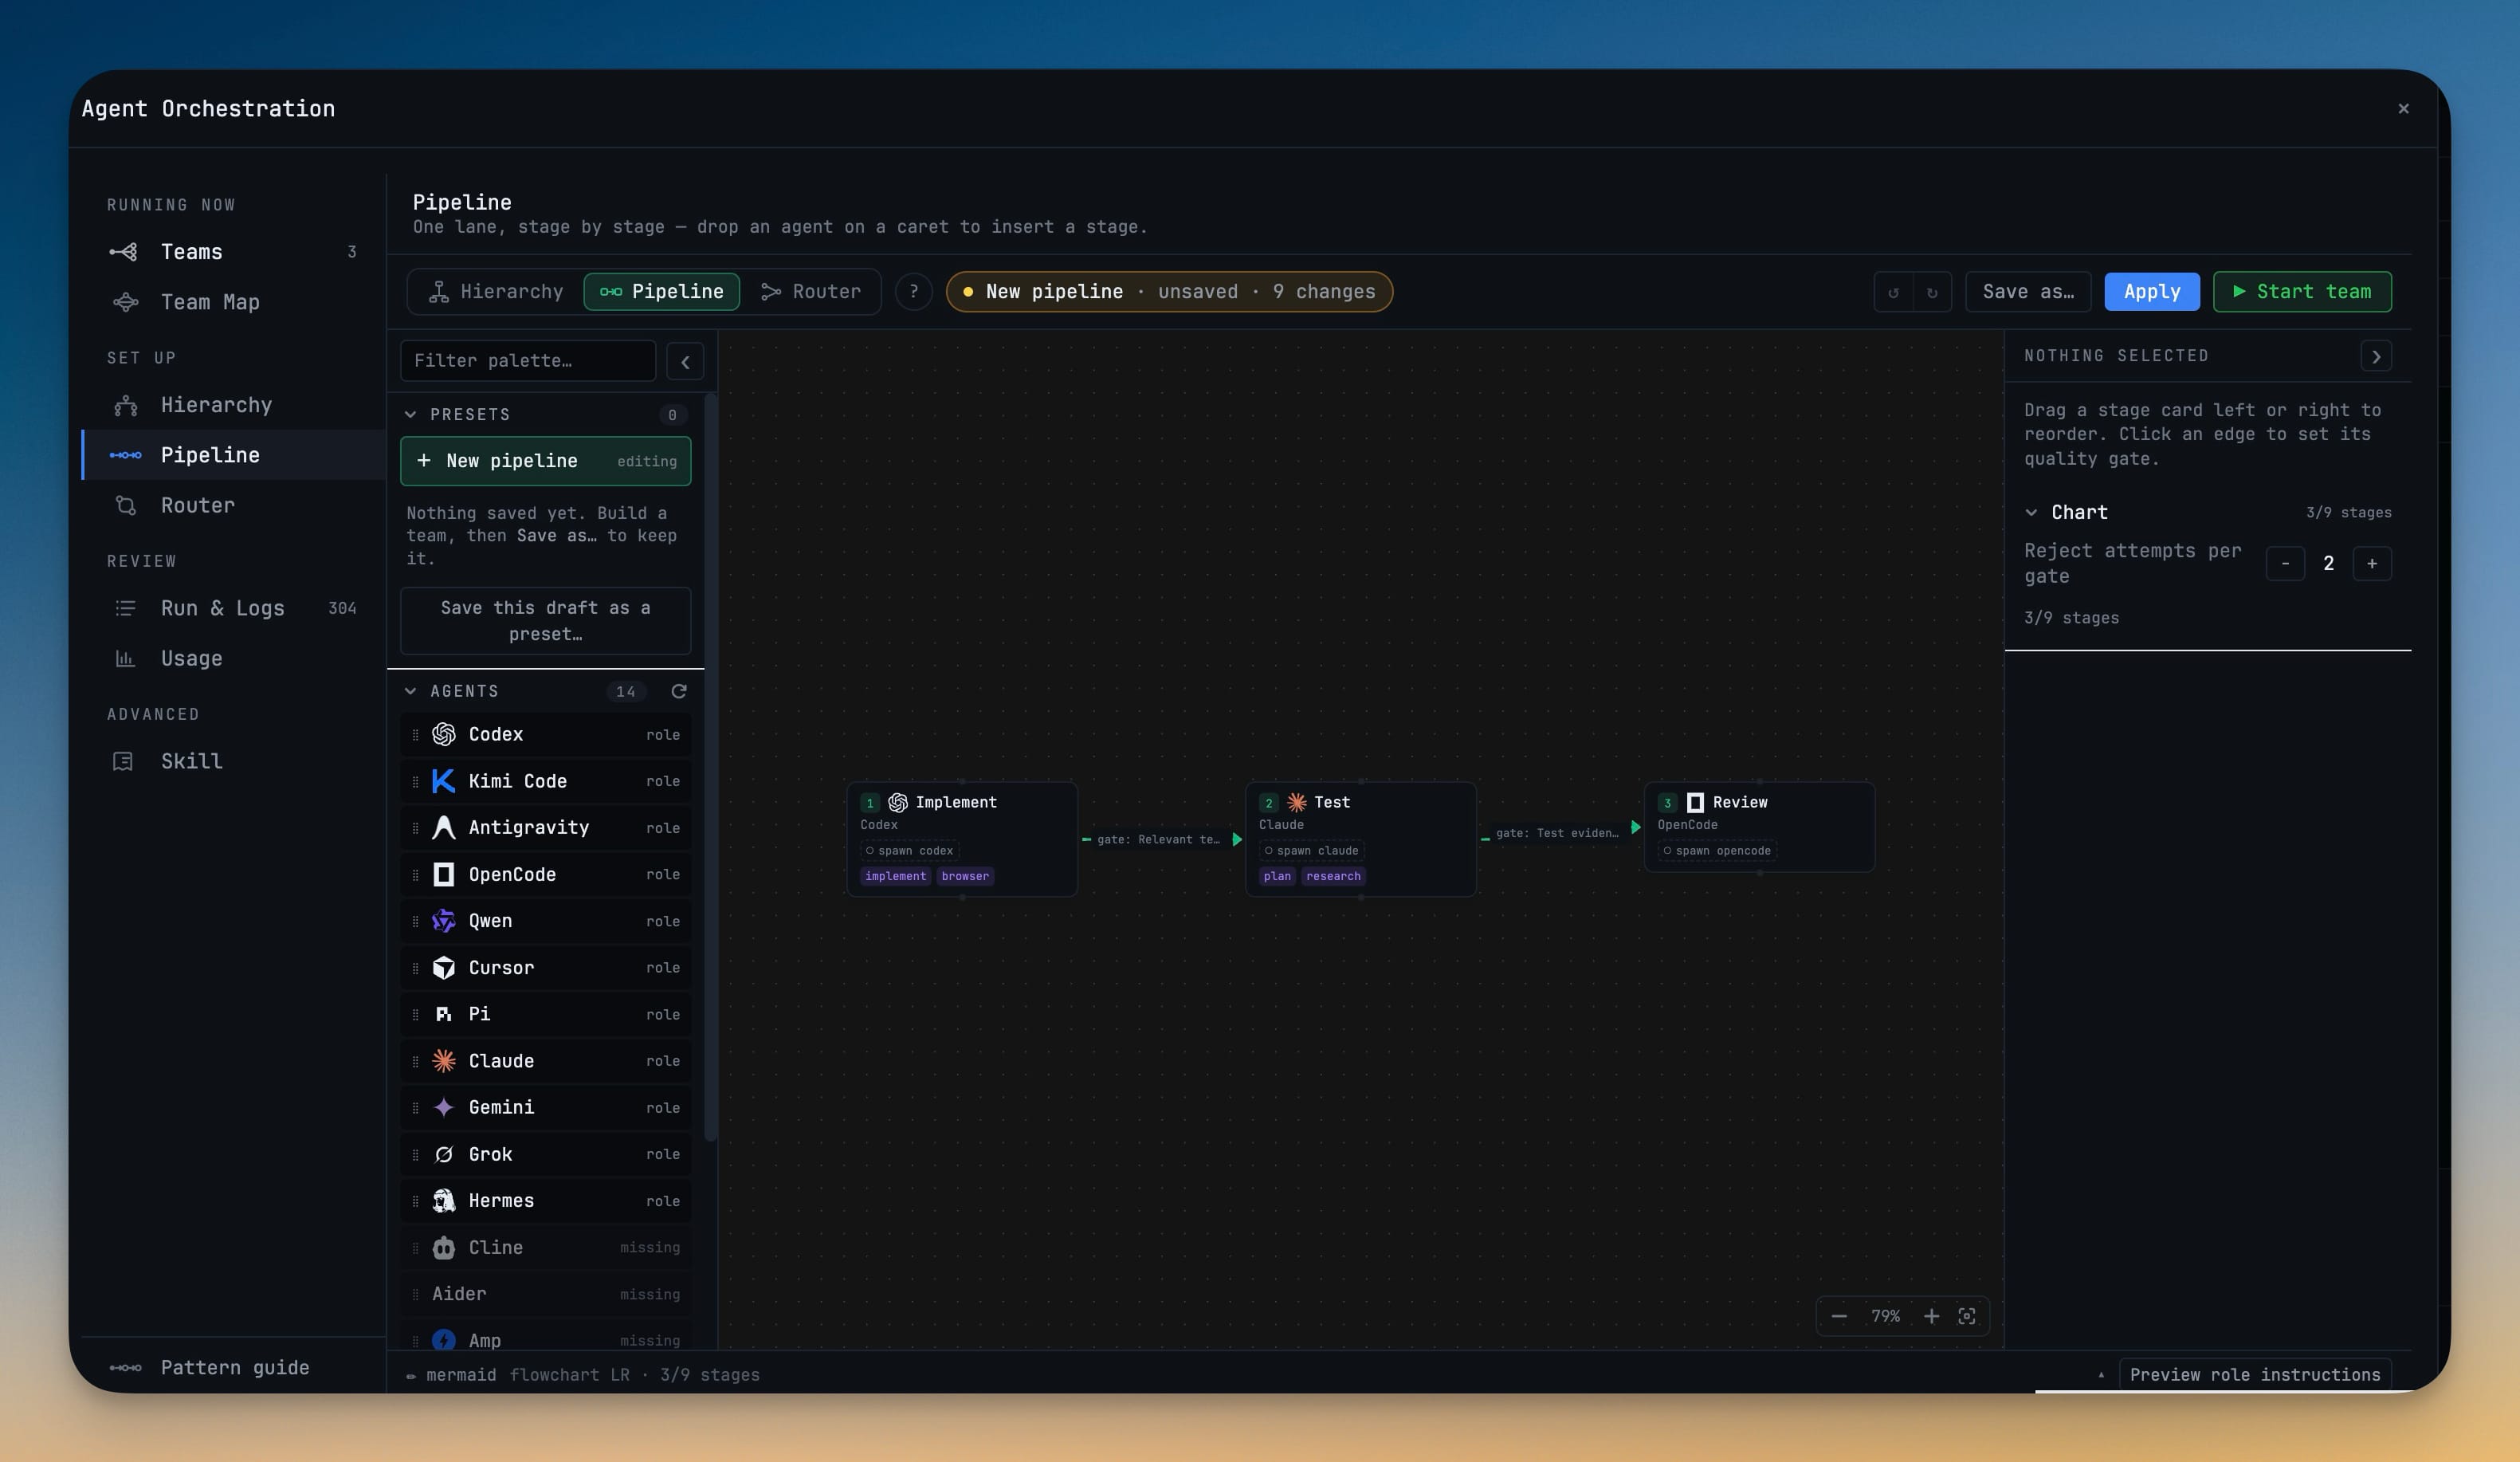Click the Kimi Code K icon

pos(443,781)
